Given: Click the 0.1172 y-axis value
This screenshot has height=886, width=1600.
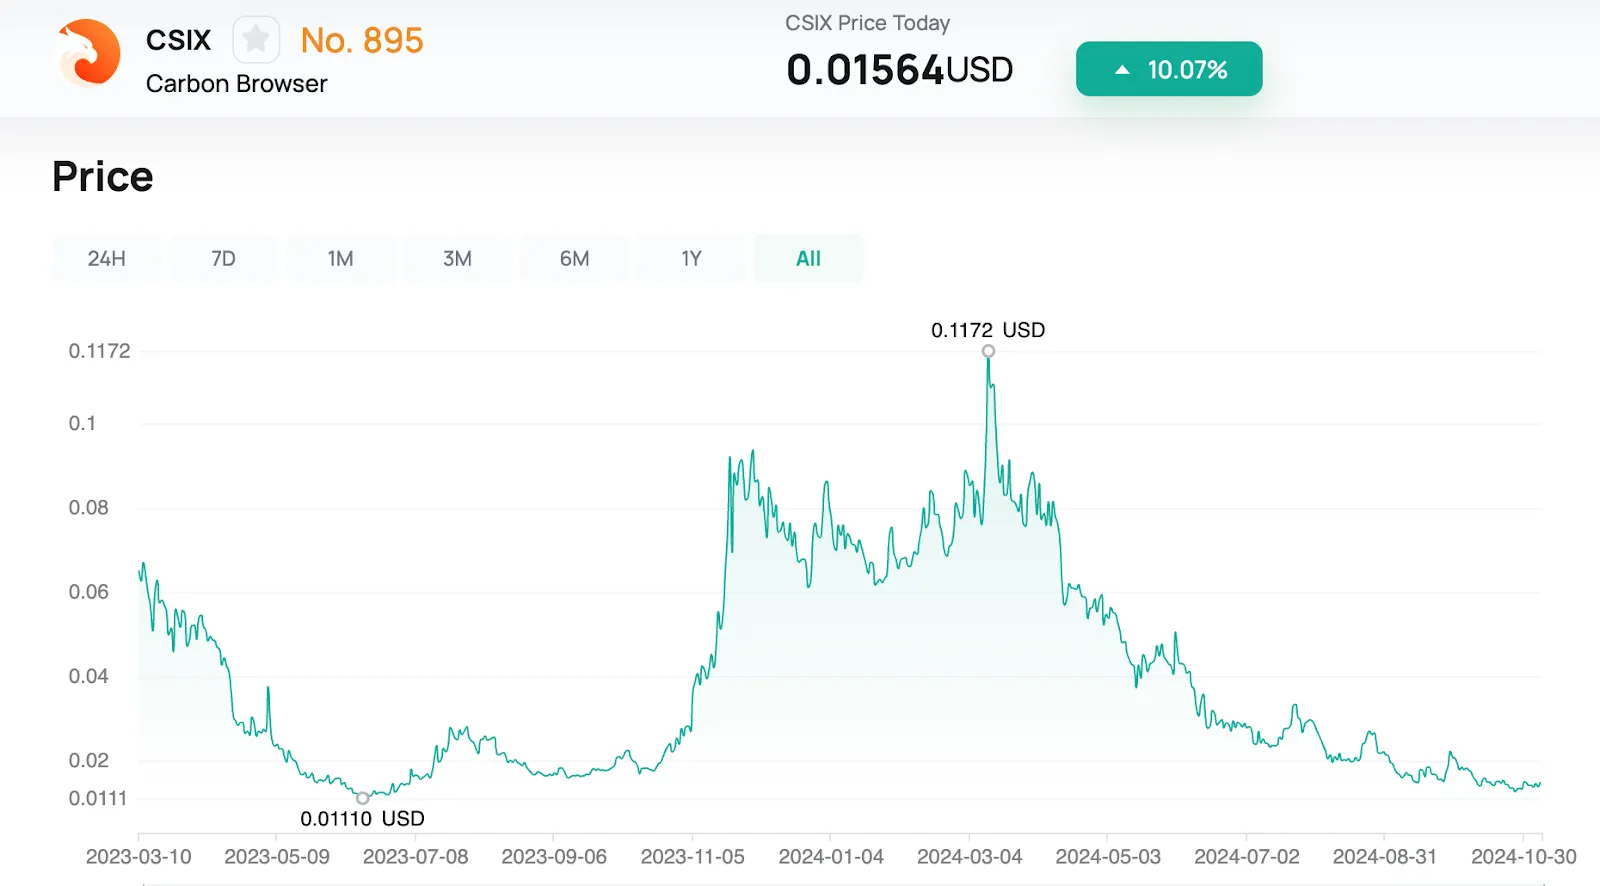Looking at the screenshot, I should coord(99,351).
